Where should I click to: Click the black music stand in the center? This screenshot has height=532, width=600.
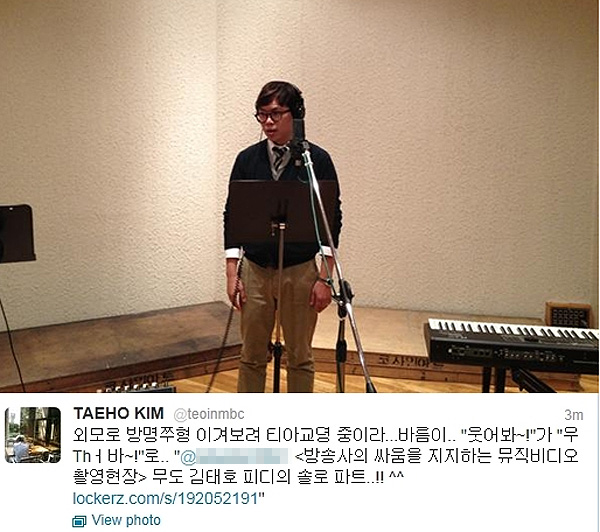pyautogui.click(x=282, y=212)
